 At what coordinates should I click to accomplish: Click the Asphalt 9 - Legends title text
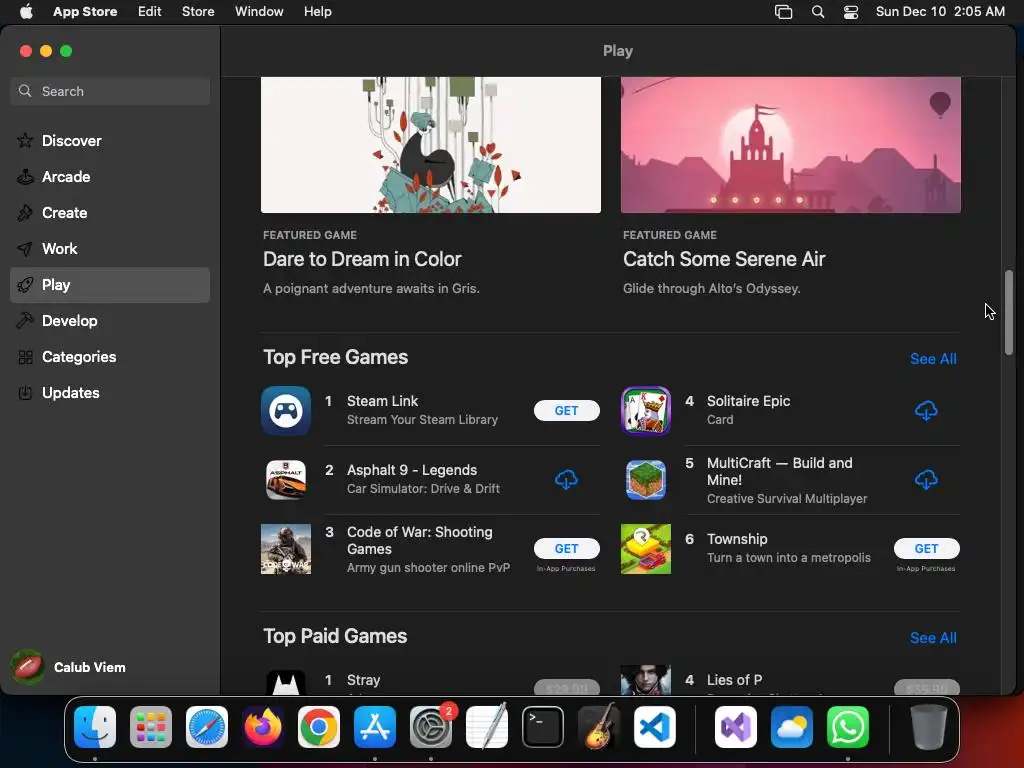pyautogui.click(x=411, y=470)
